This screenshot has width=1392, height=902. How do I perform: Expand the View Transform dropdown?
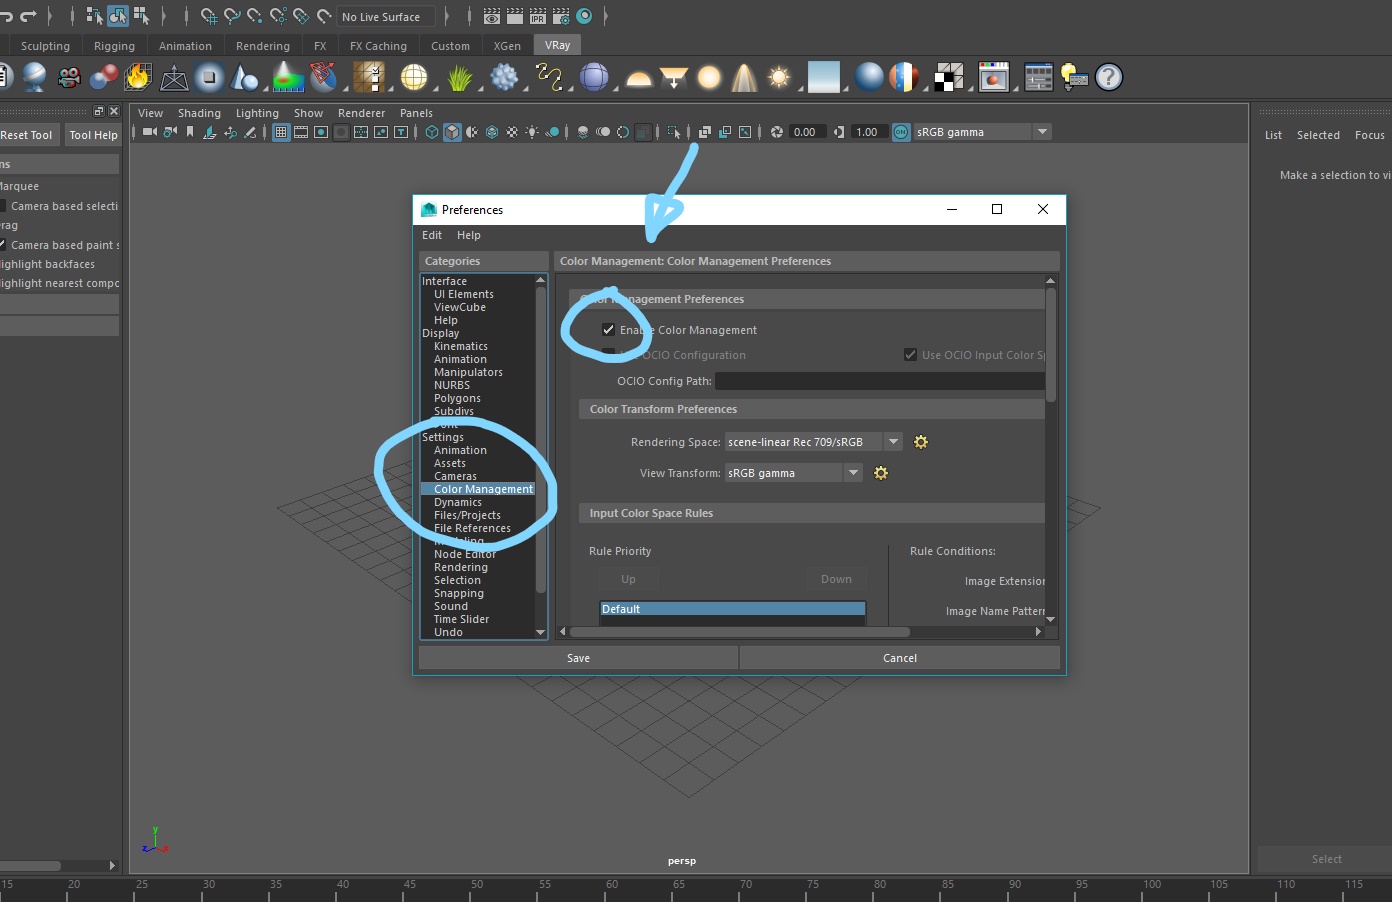853,473
